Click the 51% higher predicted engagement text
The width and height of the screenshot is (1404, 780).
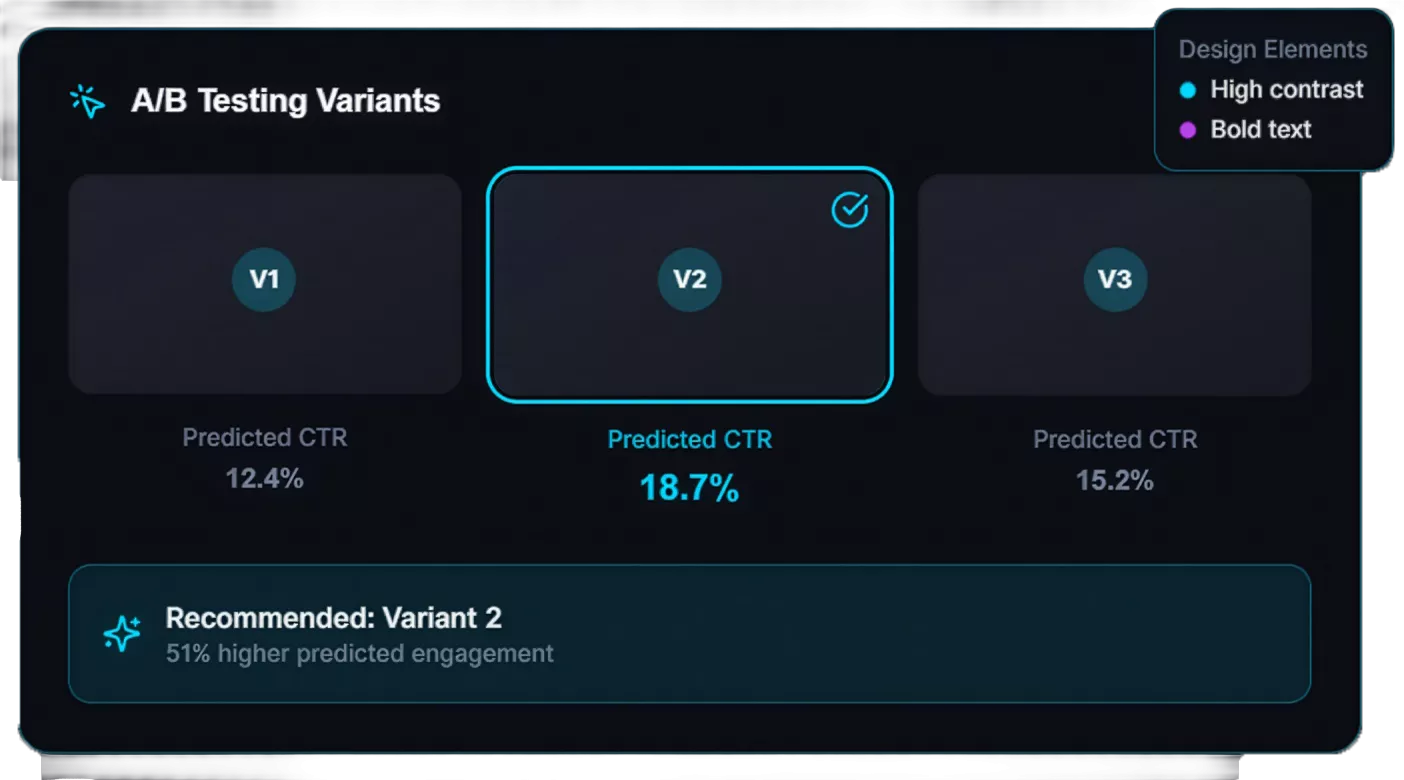pos(360,654)
